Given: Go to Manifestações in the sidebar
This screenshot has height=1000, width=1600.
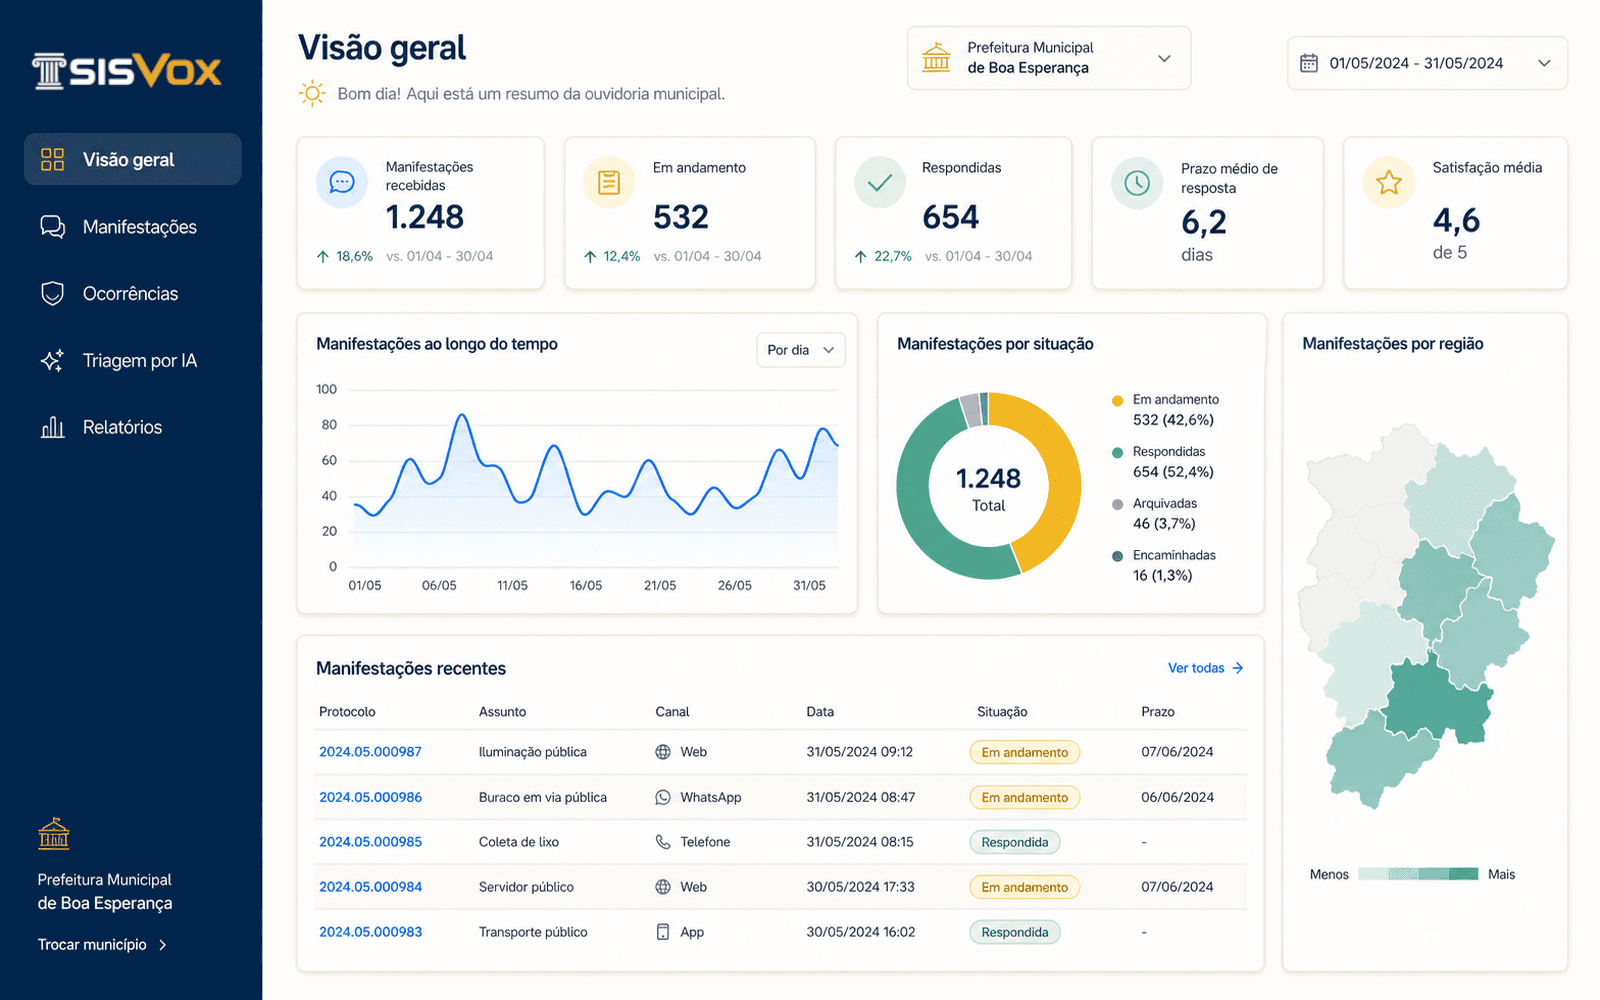Looking at the screenshot, I should coord(133,227).
